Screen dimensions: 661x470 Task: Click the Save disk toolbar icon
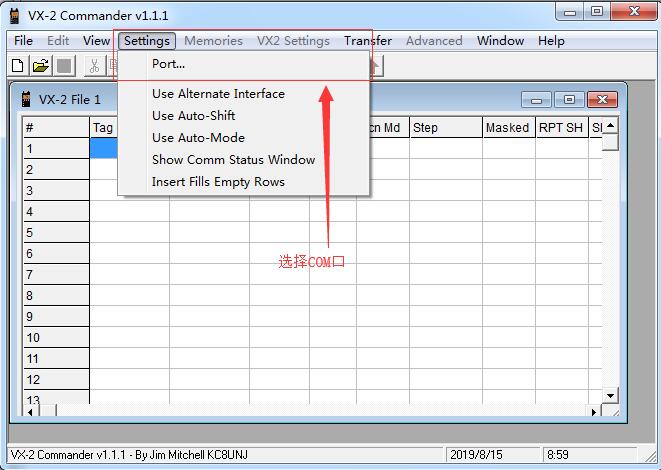[x=64, y=66]
